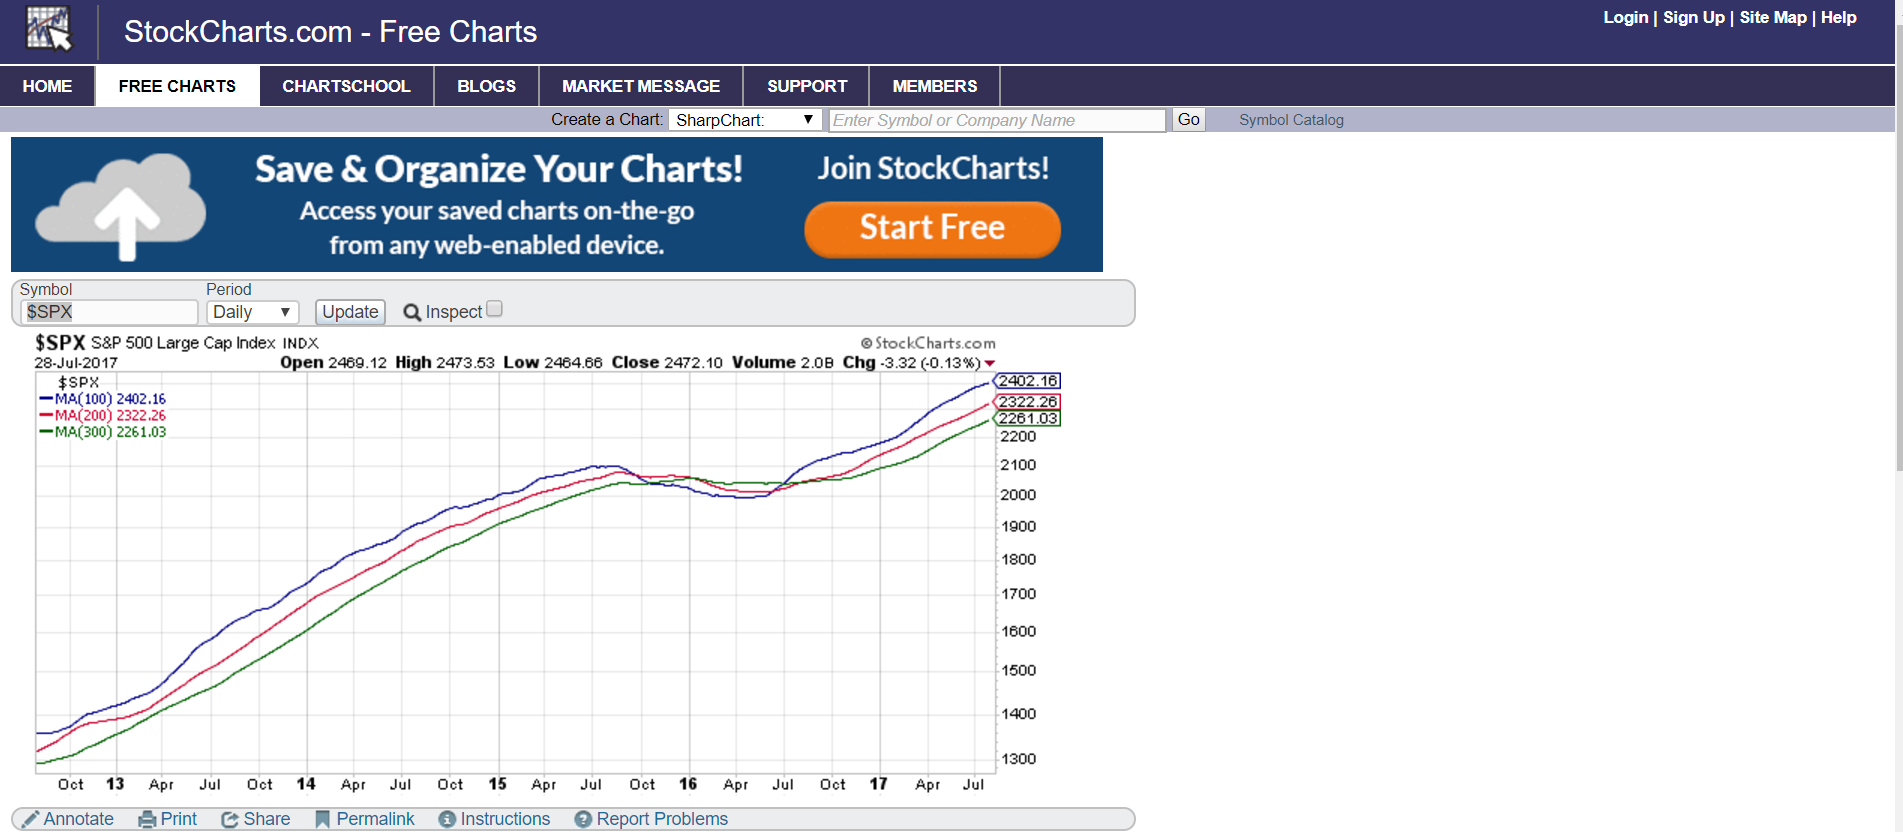1903x832 pixels.
Task: Click the StockCharts.com watermark on chart
Action: coord(928,343)
